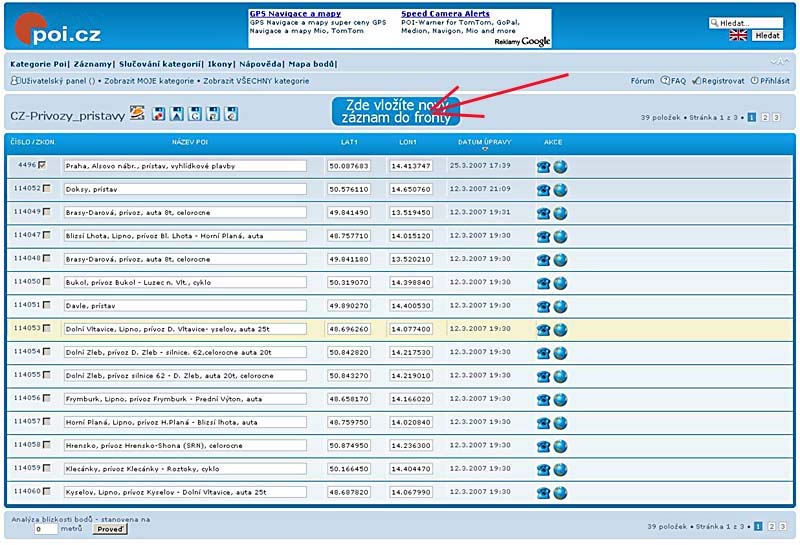Click the Hledat search input field
Image resolution: width=800 pixels, height=545 pixels.
746,23
